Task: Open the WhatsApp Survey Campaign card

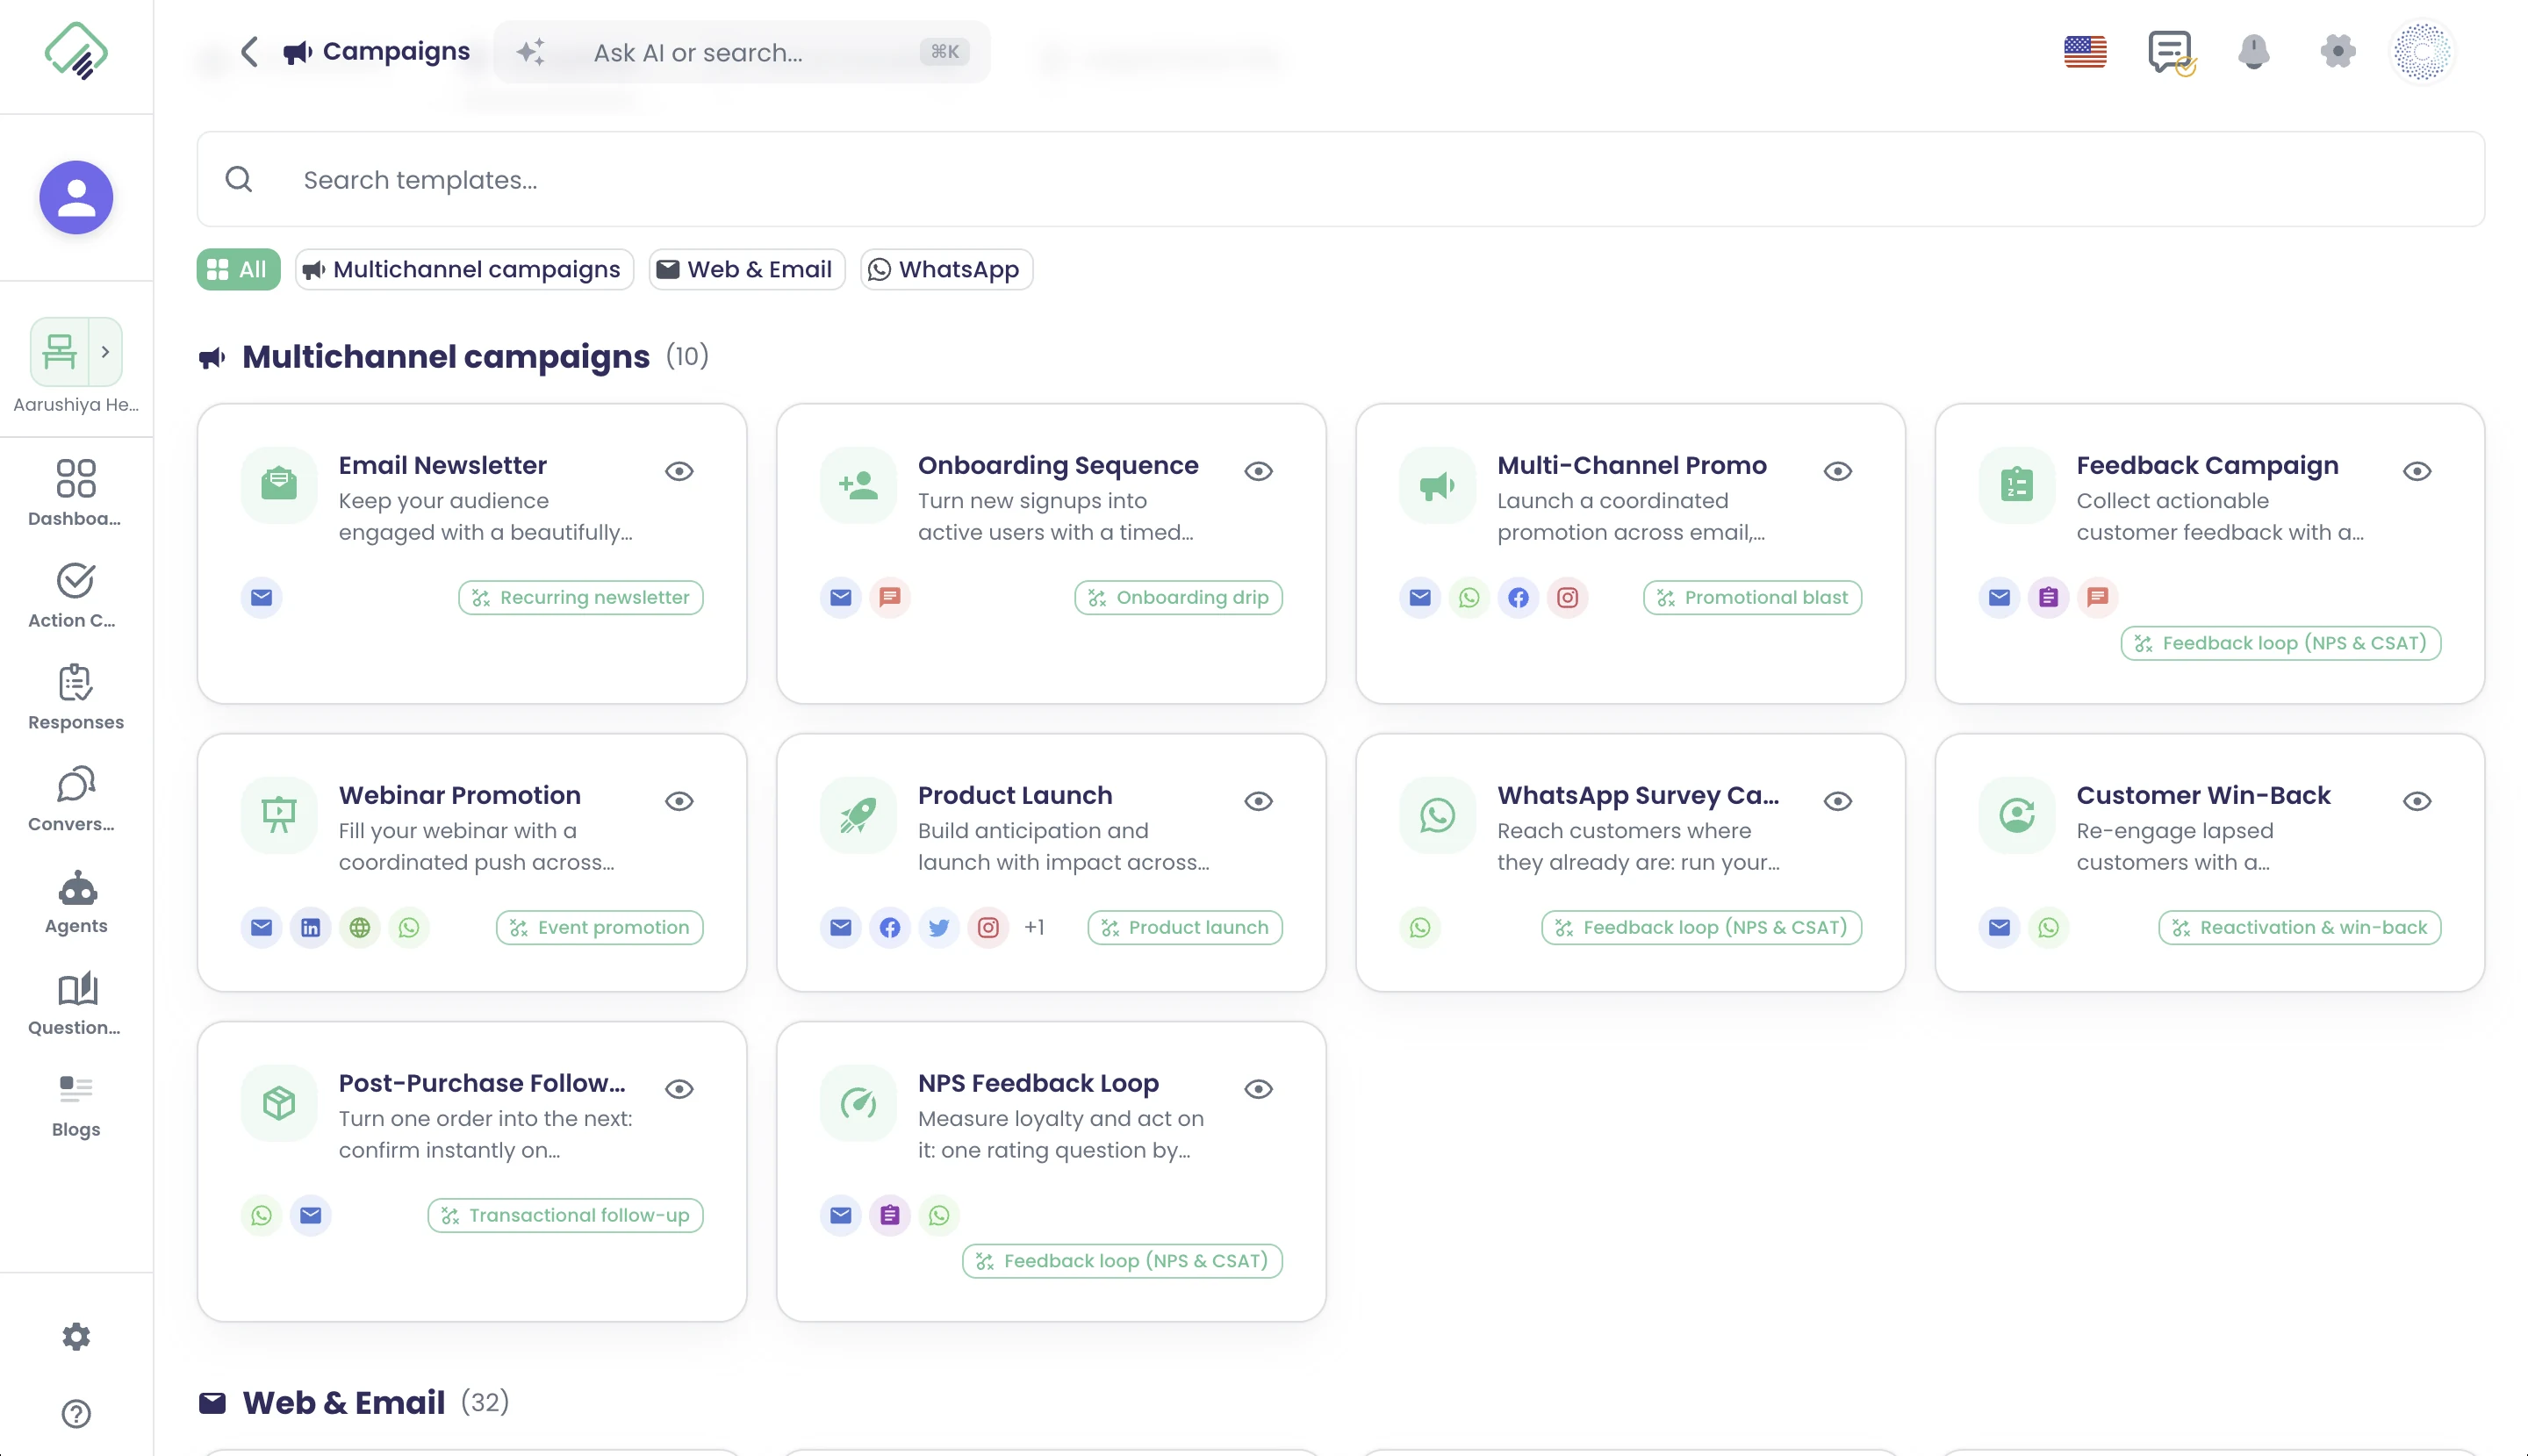Action: pos(1630,862)
